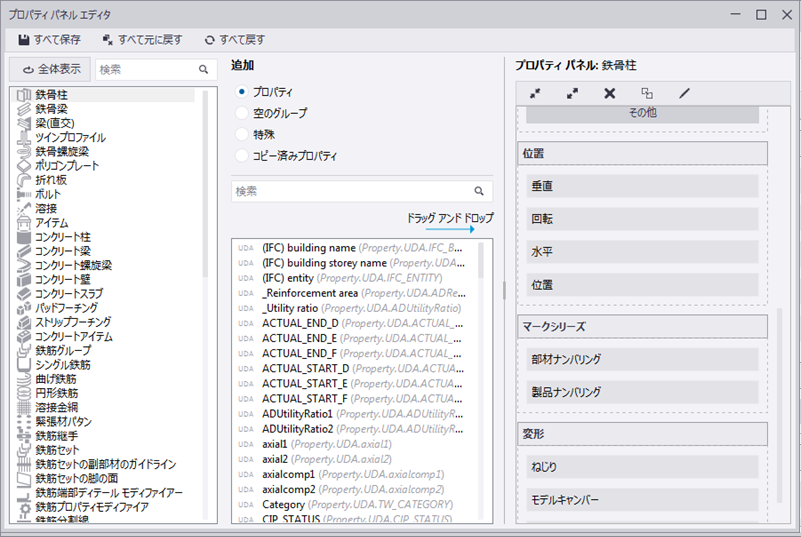The height and width of the screenshot is (537, 801).
Task: Click the すべて保存 save all button
Action: (50, 40)
